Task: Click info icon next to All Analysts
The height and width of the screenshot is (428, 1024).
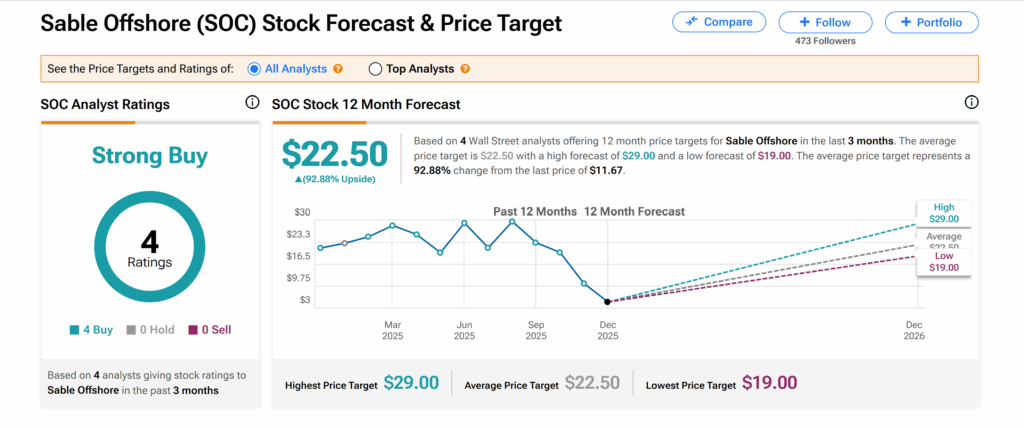Action: 338,69
